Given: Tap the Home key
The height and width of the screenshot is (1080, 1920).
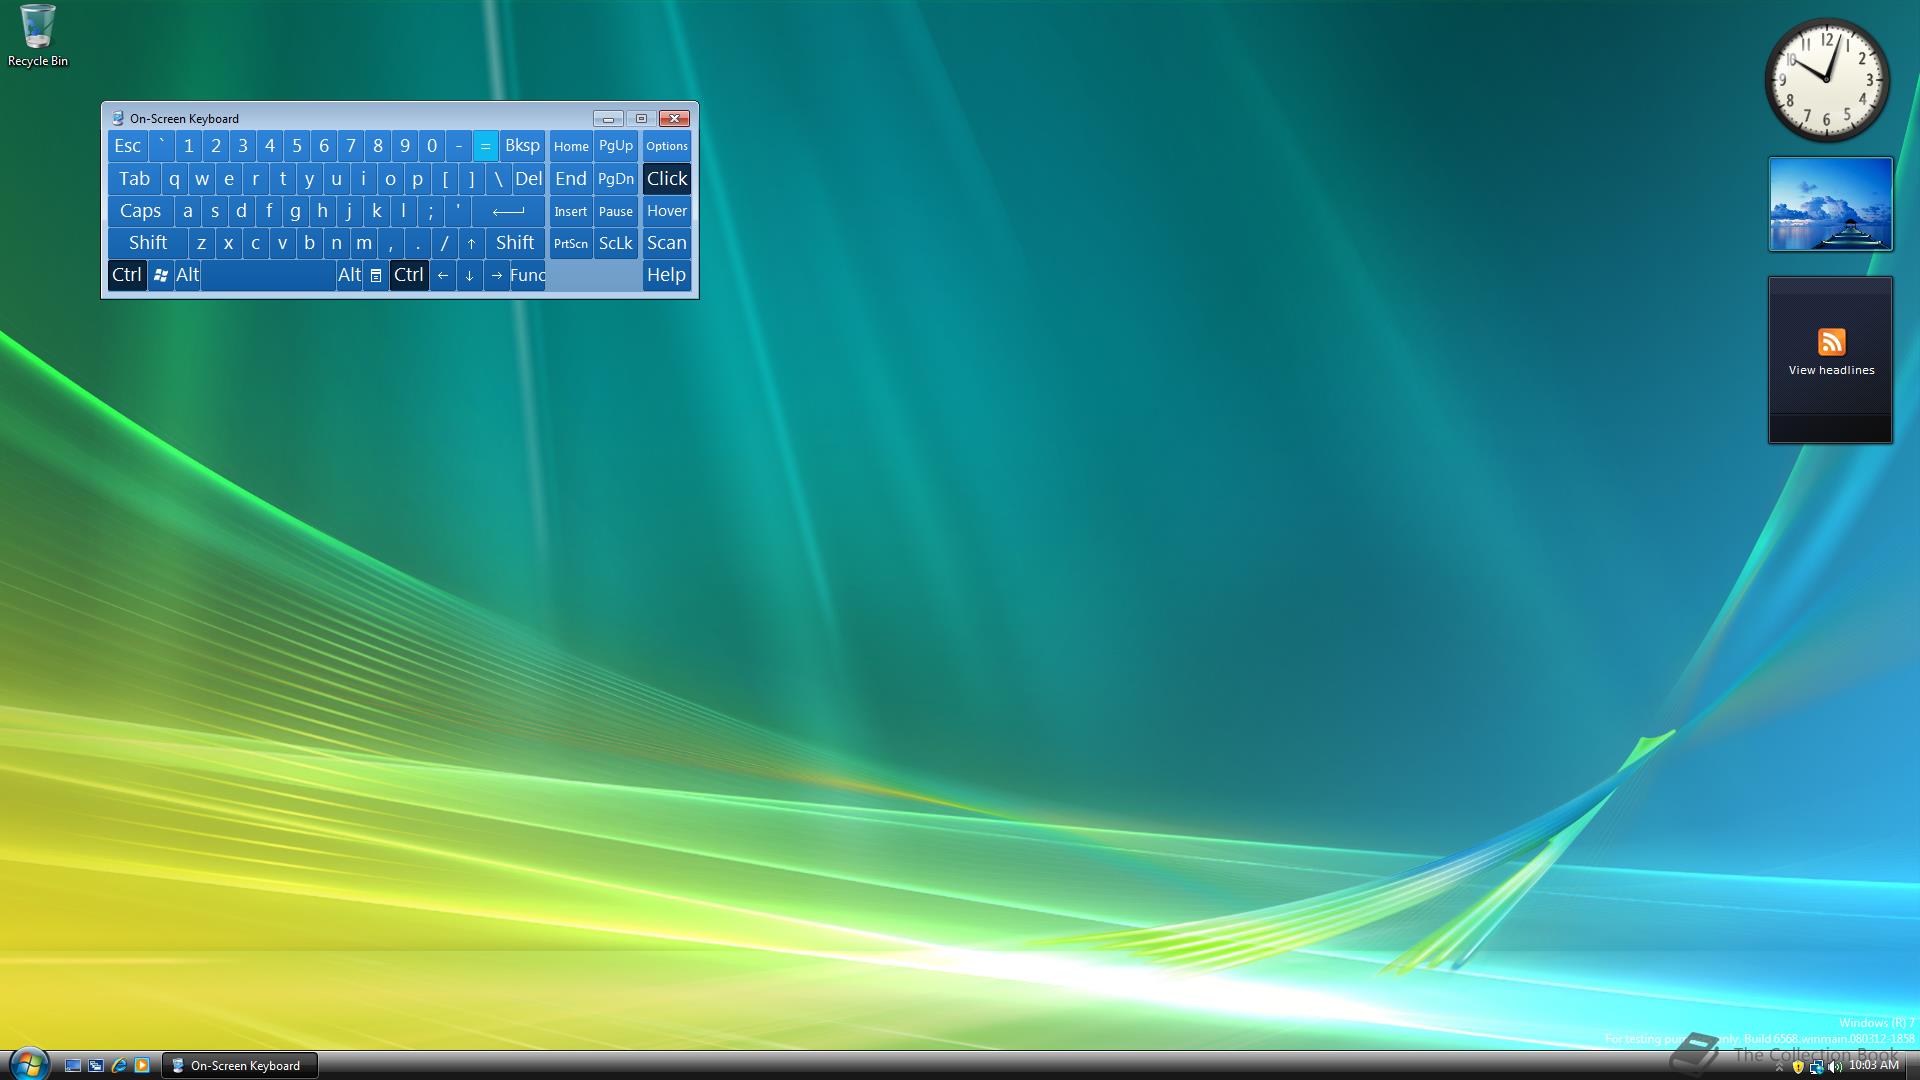Looking at the screenshot, I should (571, 146).
